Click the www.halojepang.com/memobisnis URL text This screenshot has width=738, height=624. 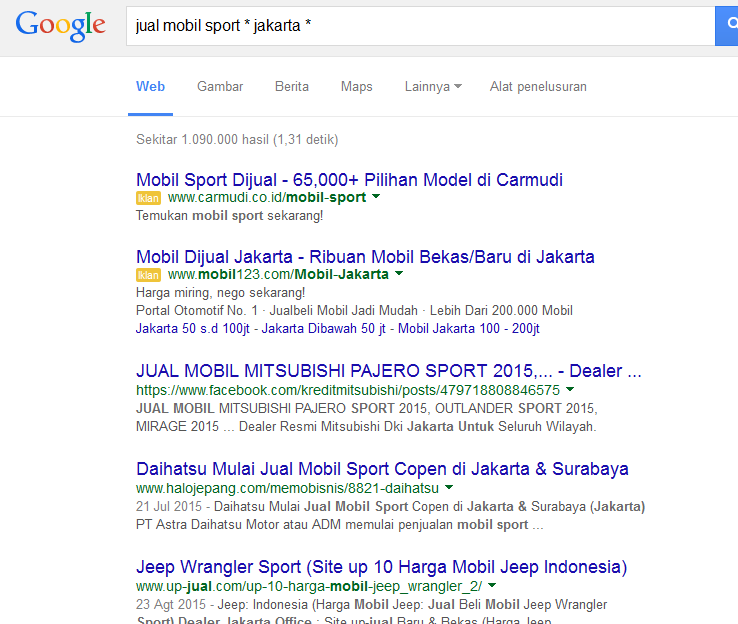(287, 488)
